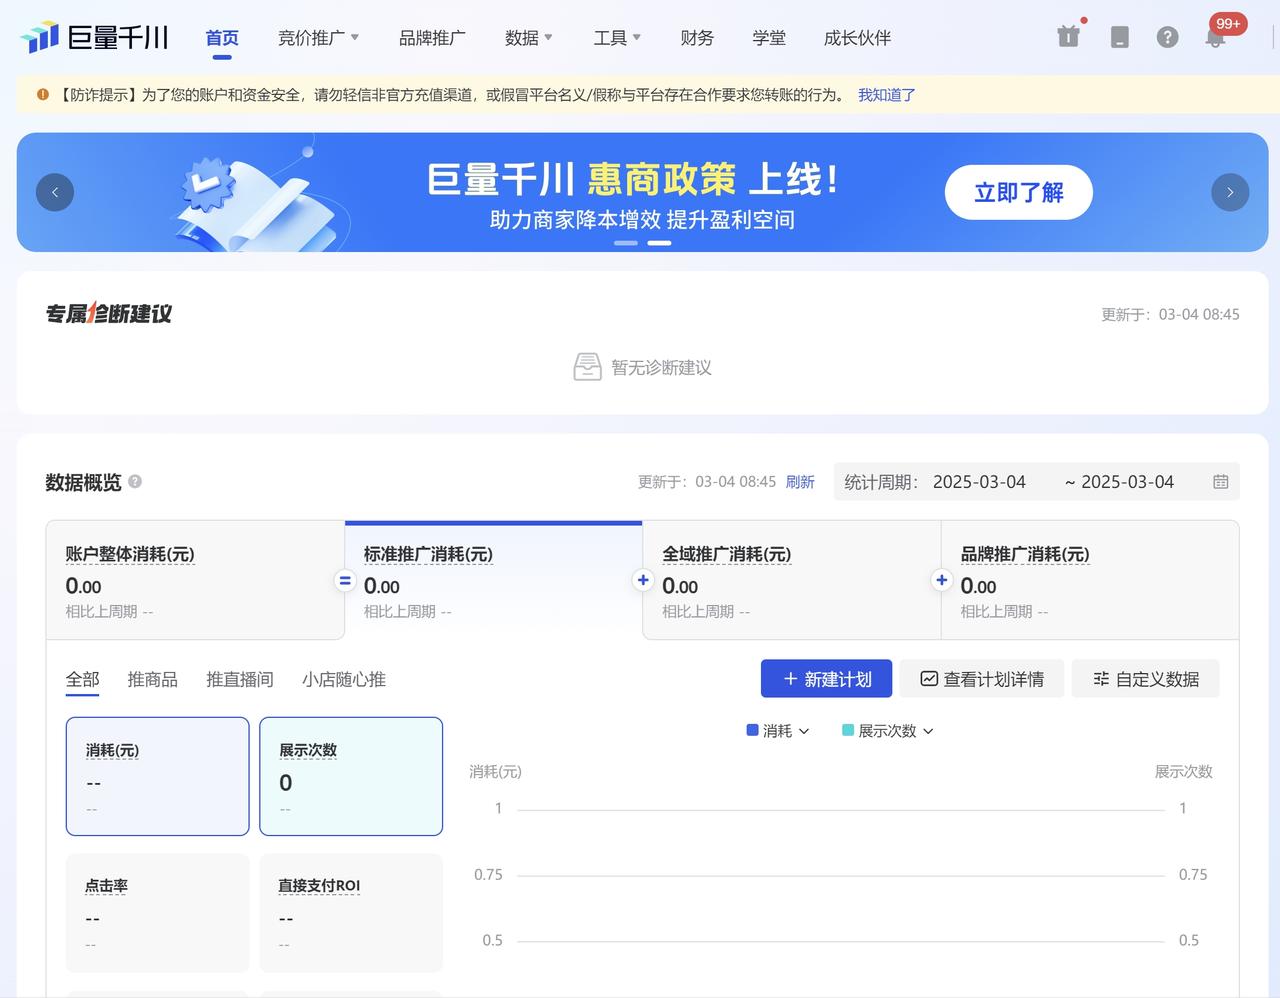Viewport: 1280px width, 998px height.
Task: Expand the 竞价推广 dropdown menu
Action: pyautogui.click(x=319, y=37)
